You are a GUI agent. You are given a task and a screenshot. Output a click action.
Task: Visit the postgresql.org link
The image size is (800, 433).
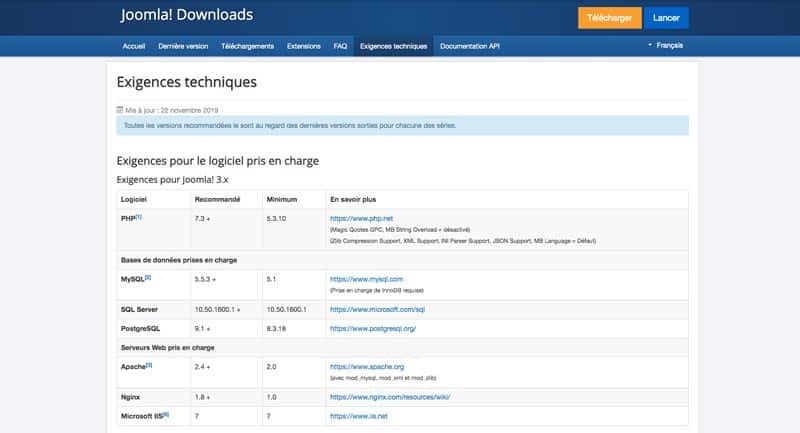coord(372,328)
